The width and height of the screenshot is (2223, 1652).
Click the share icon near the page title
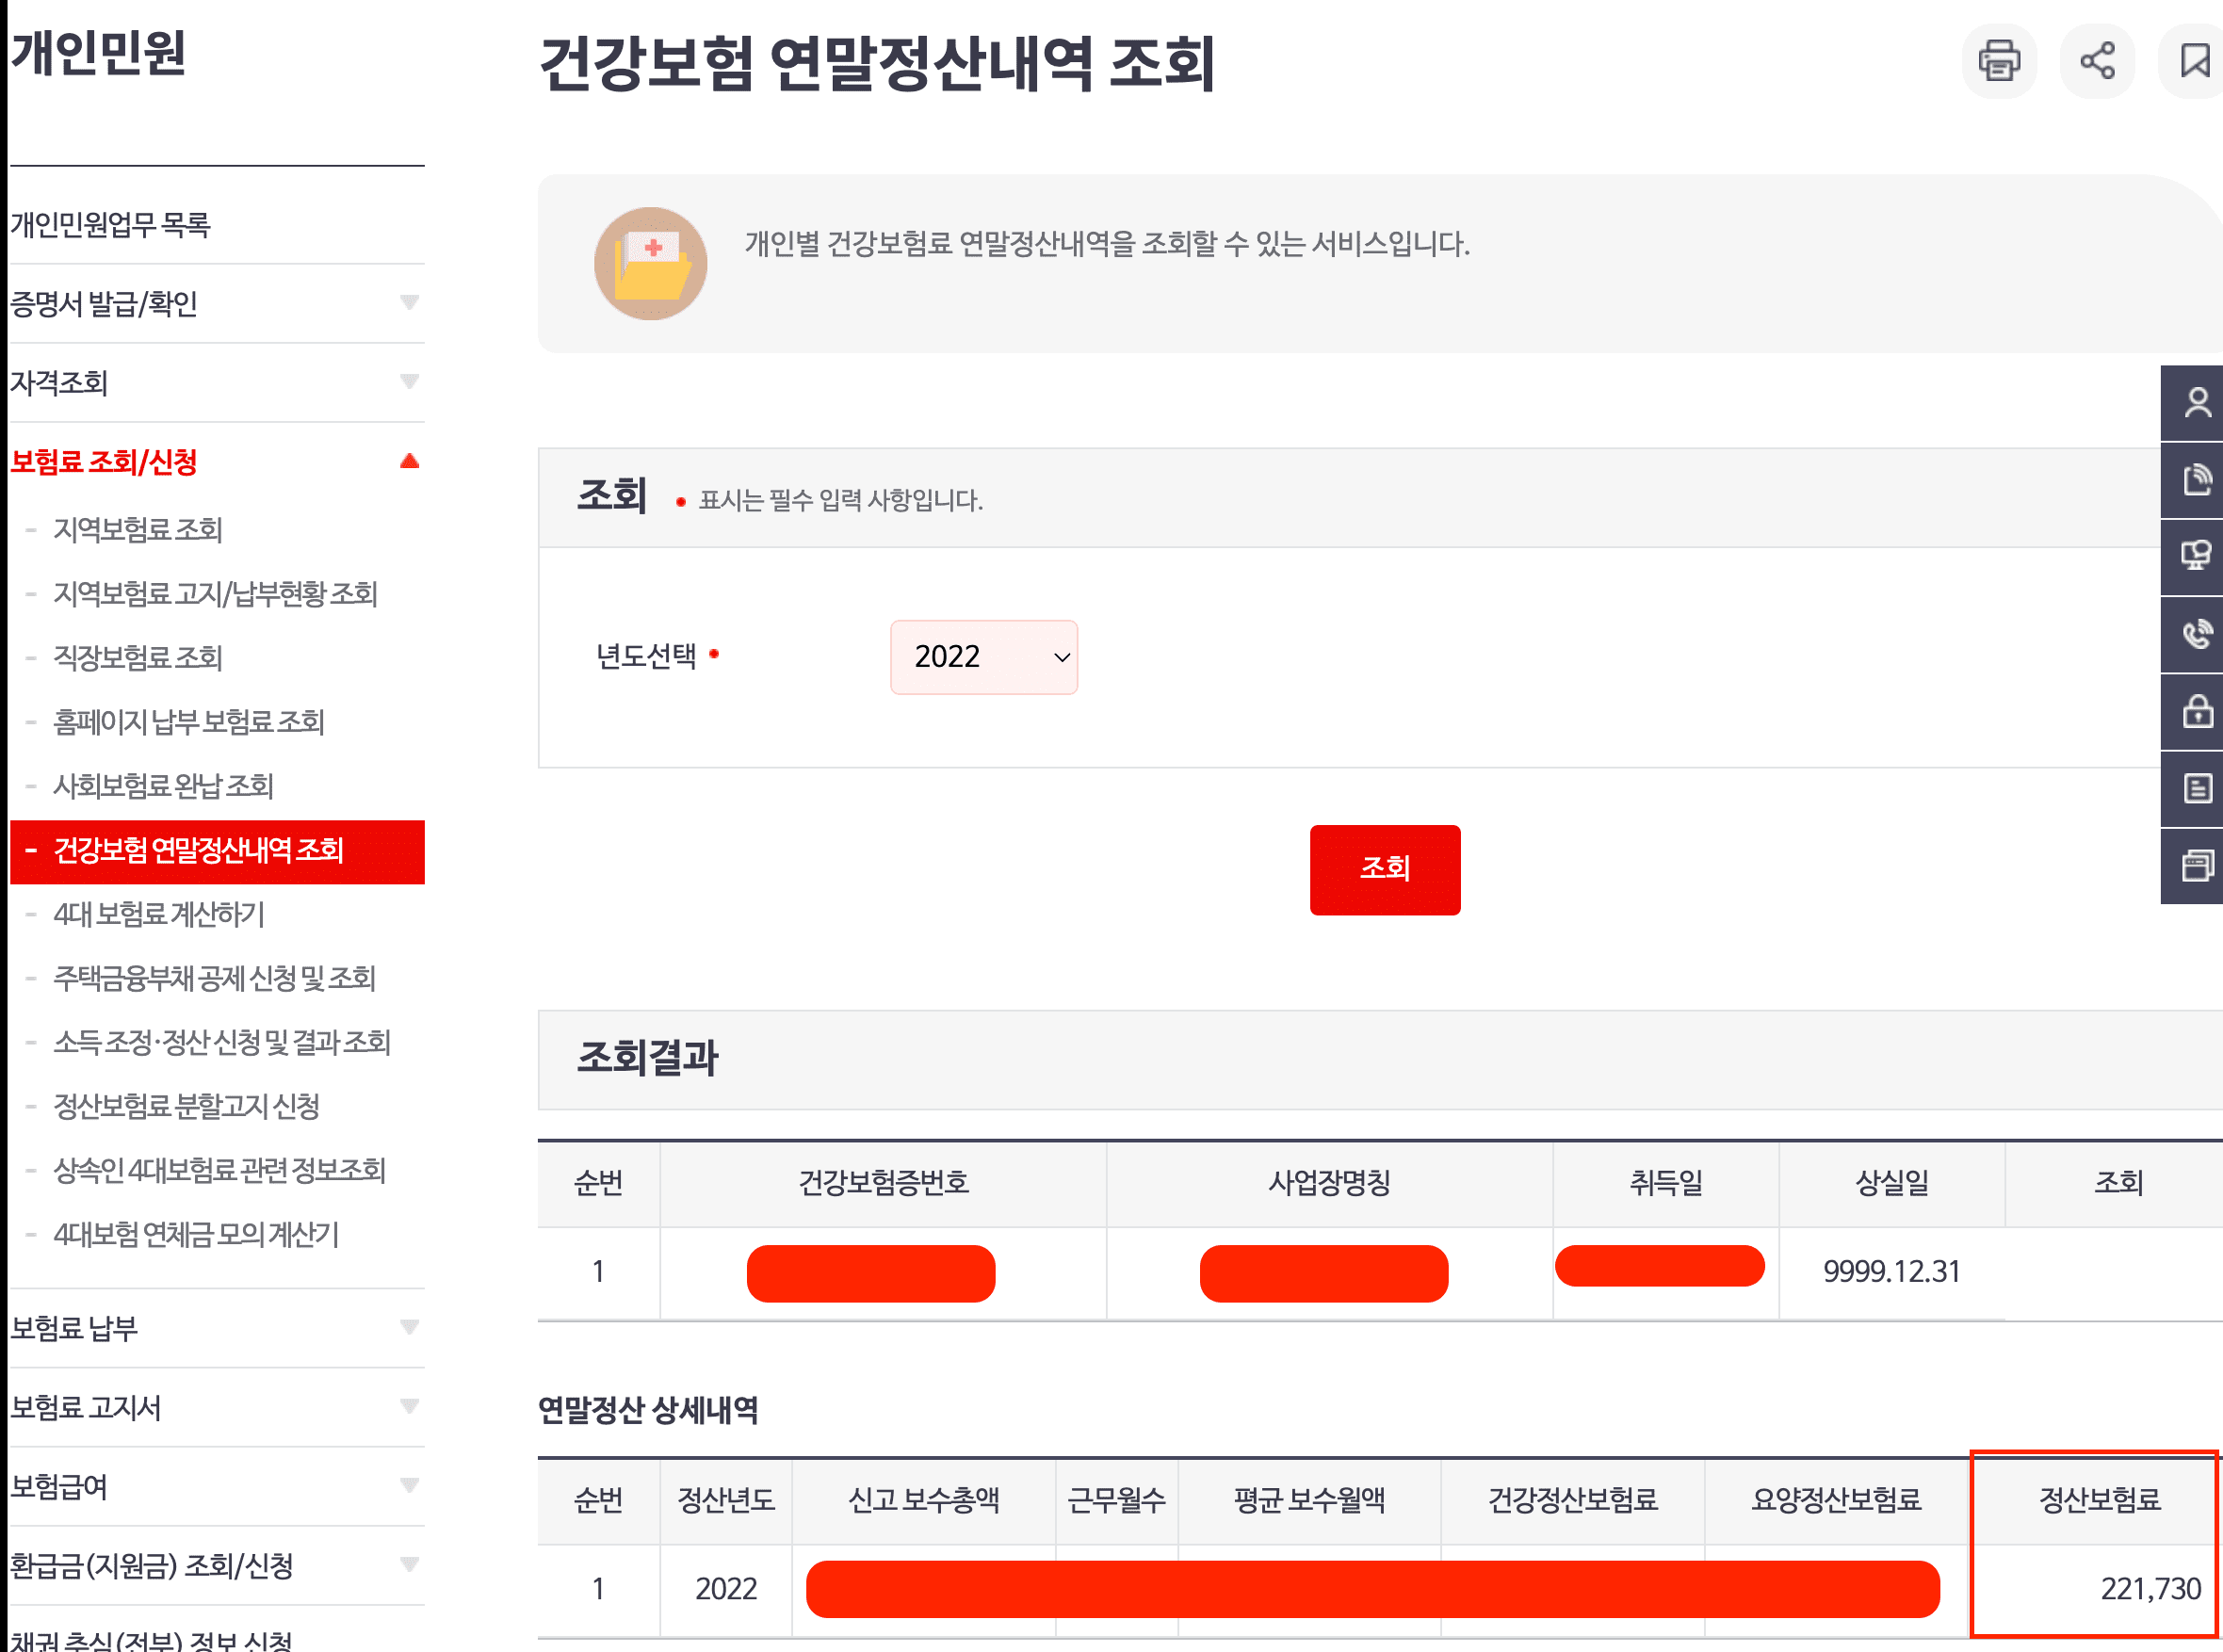(x=2096, y=61)
